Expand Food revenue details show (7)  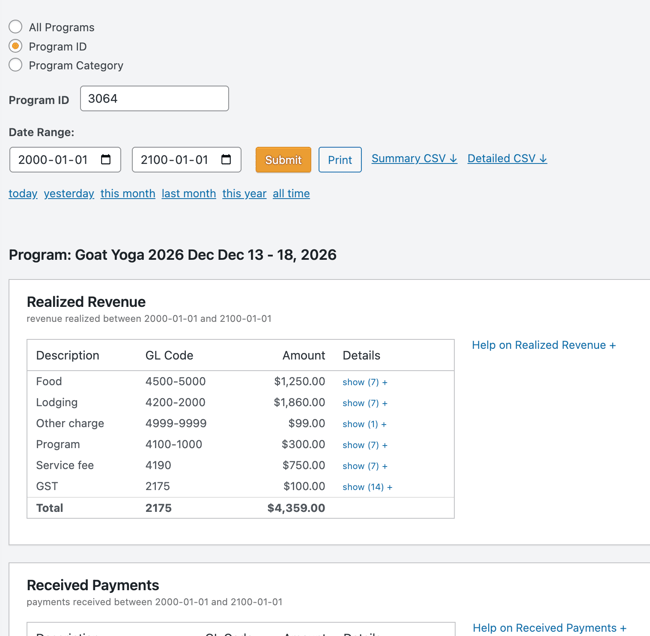[364, 382]
